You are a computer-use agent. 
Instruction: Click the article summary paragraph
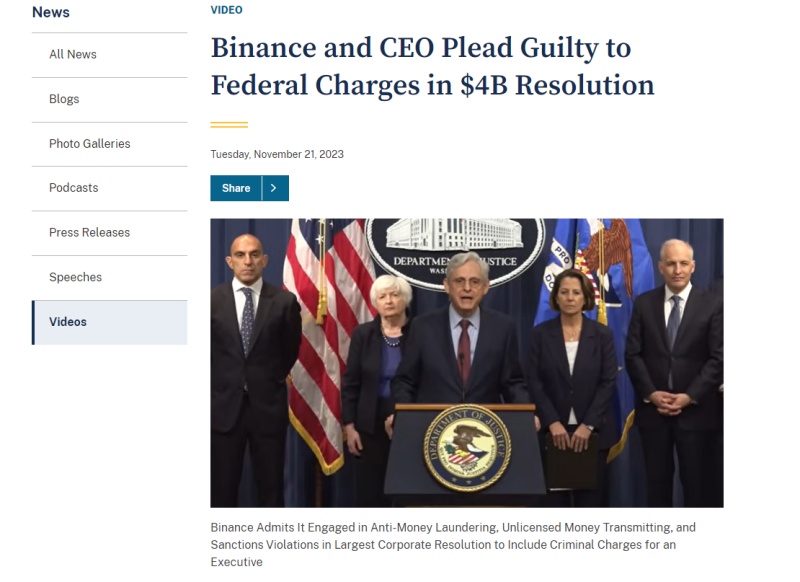tap(450, 544)
